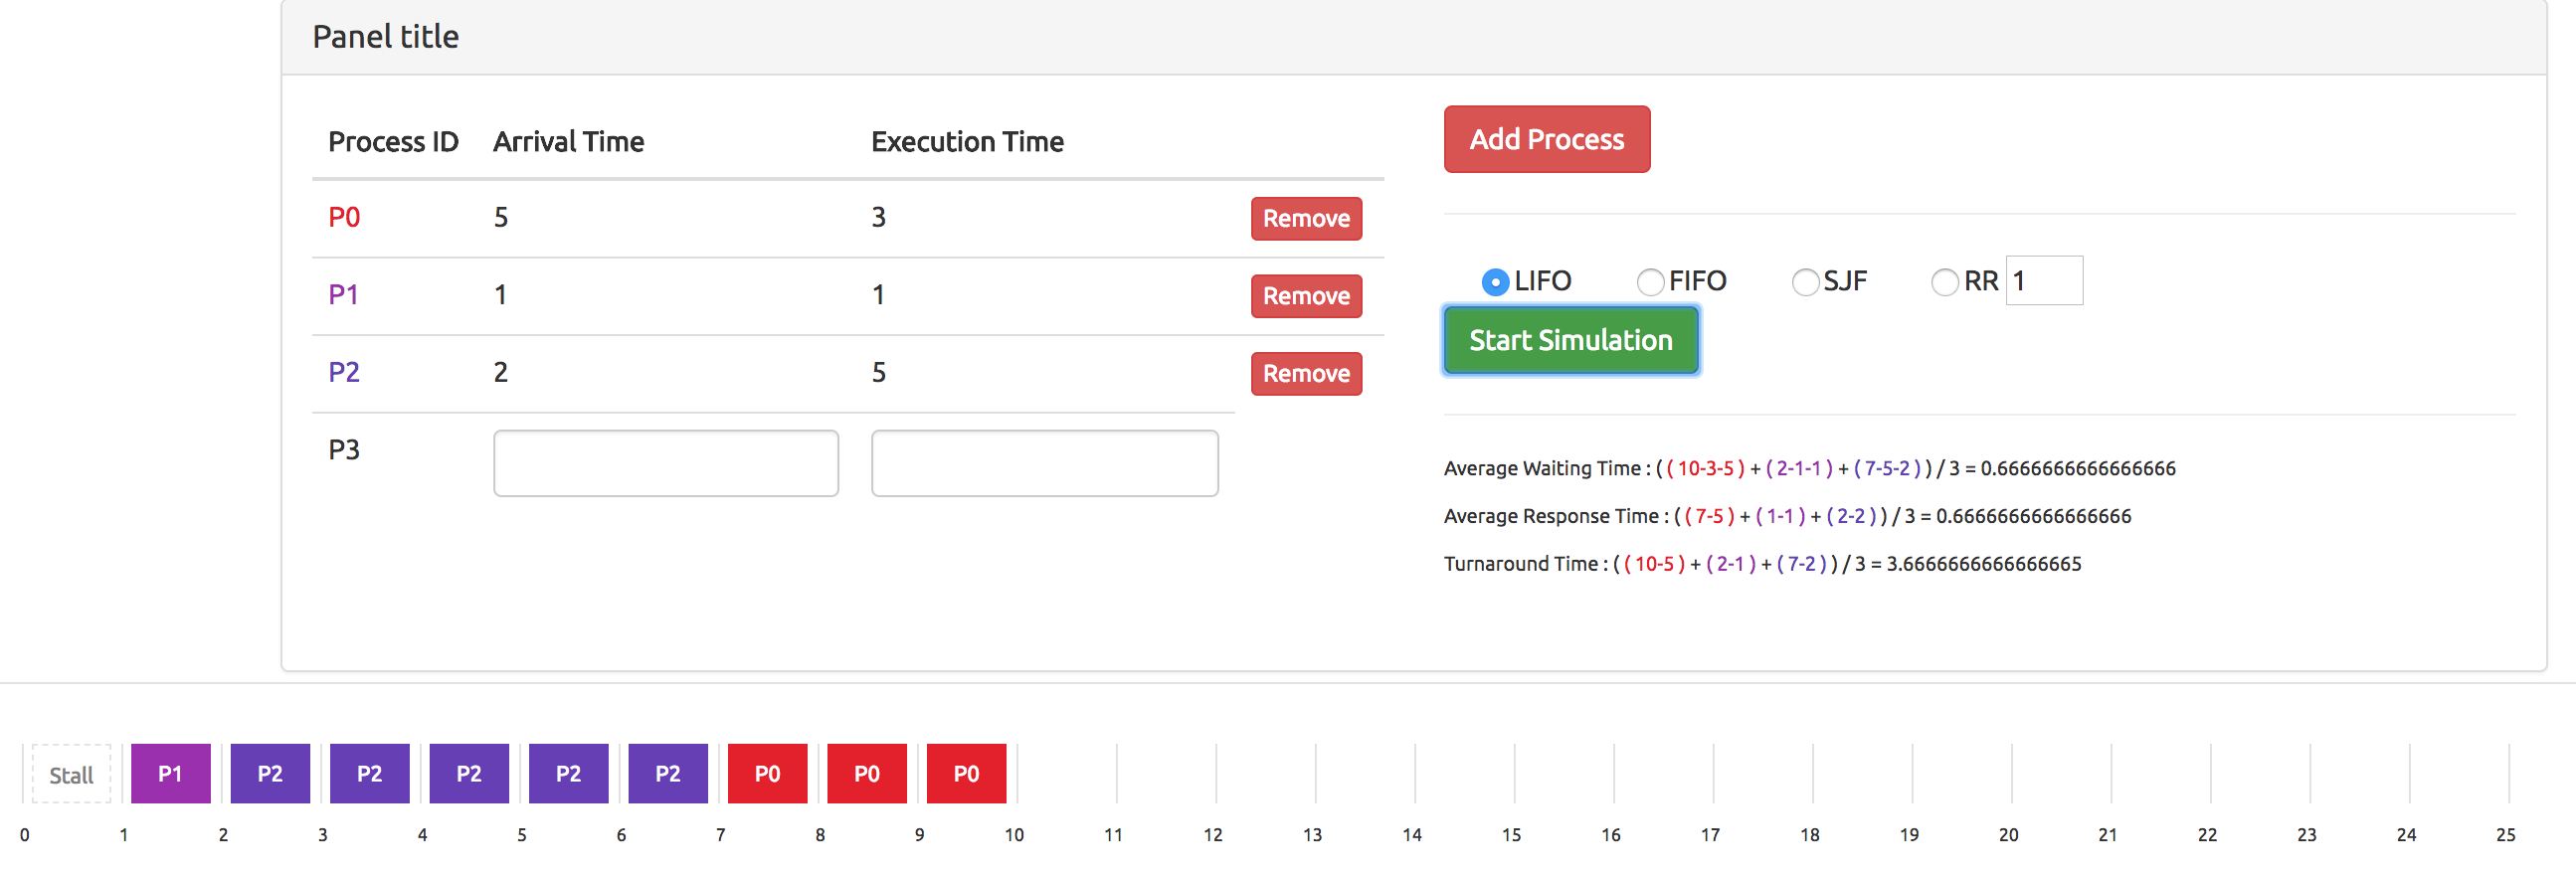Click the timeline tick label 10
The height and width of the screenshot is (879, 2576).
coord(1014,835)
